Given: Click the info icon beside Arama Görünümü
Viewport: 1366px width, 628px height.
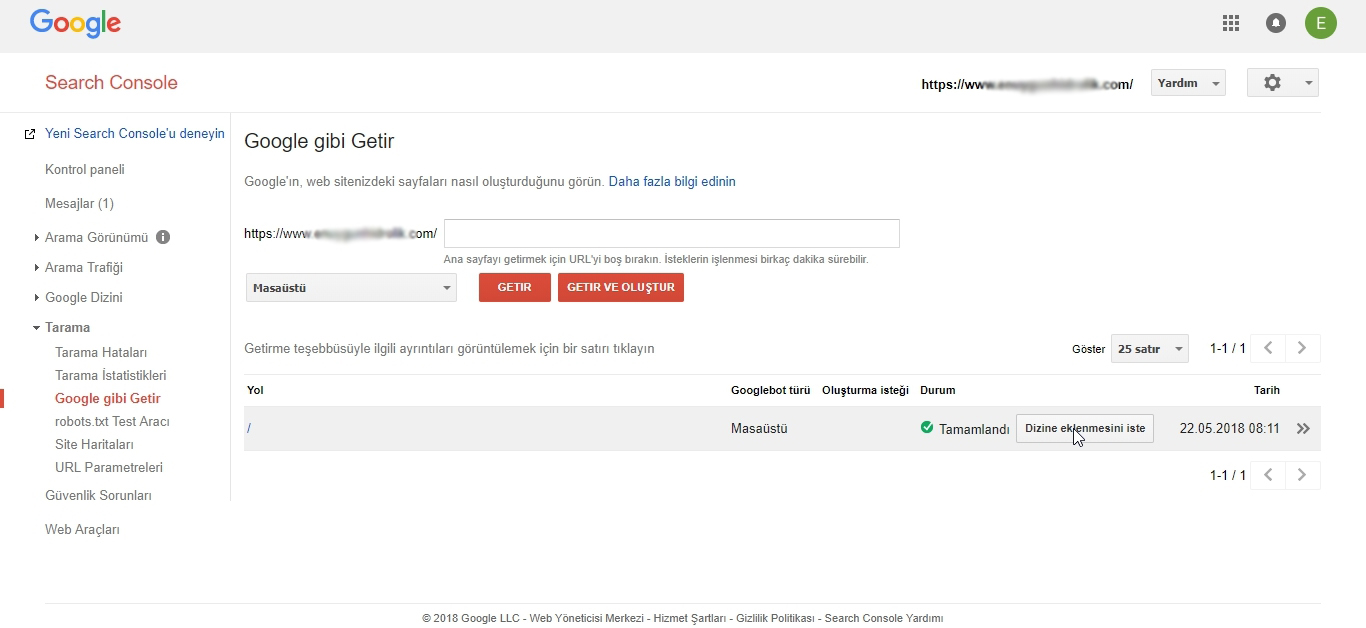Looking at the screenshot, I should pyautogui.click(x=163, y=237).
